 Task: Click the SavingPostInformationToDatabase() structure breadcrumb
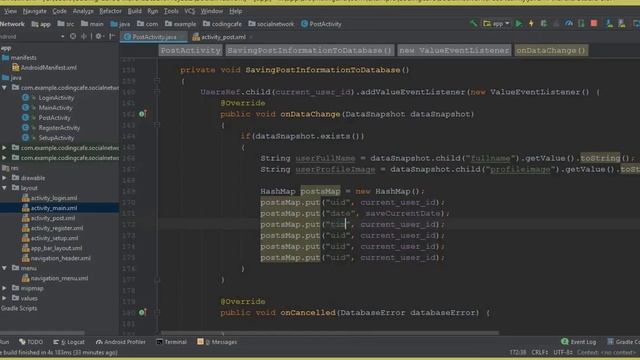point(309,51)
